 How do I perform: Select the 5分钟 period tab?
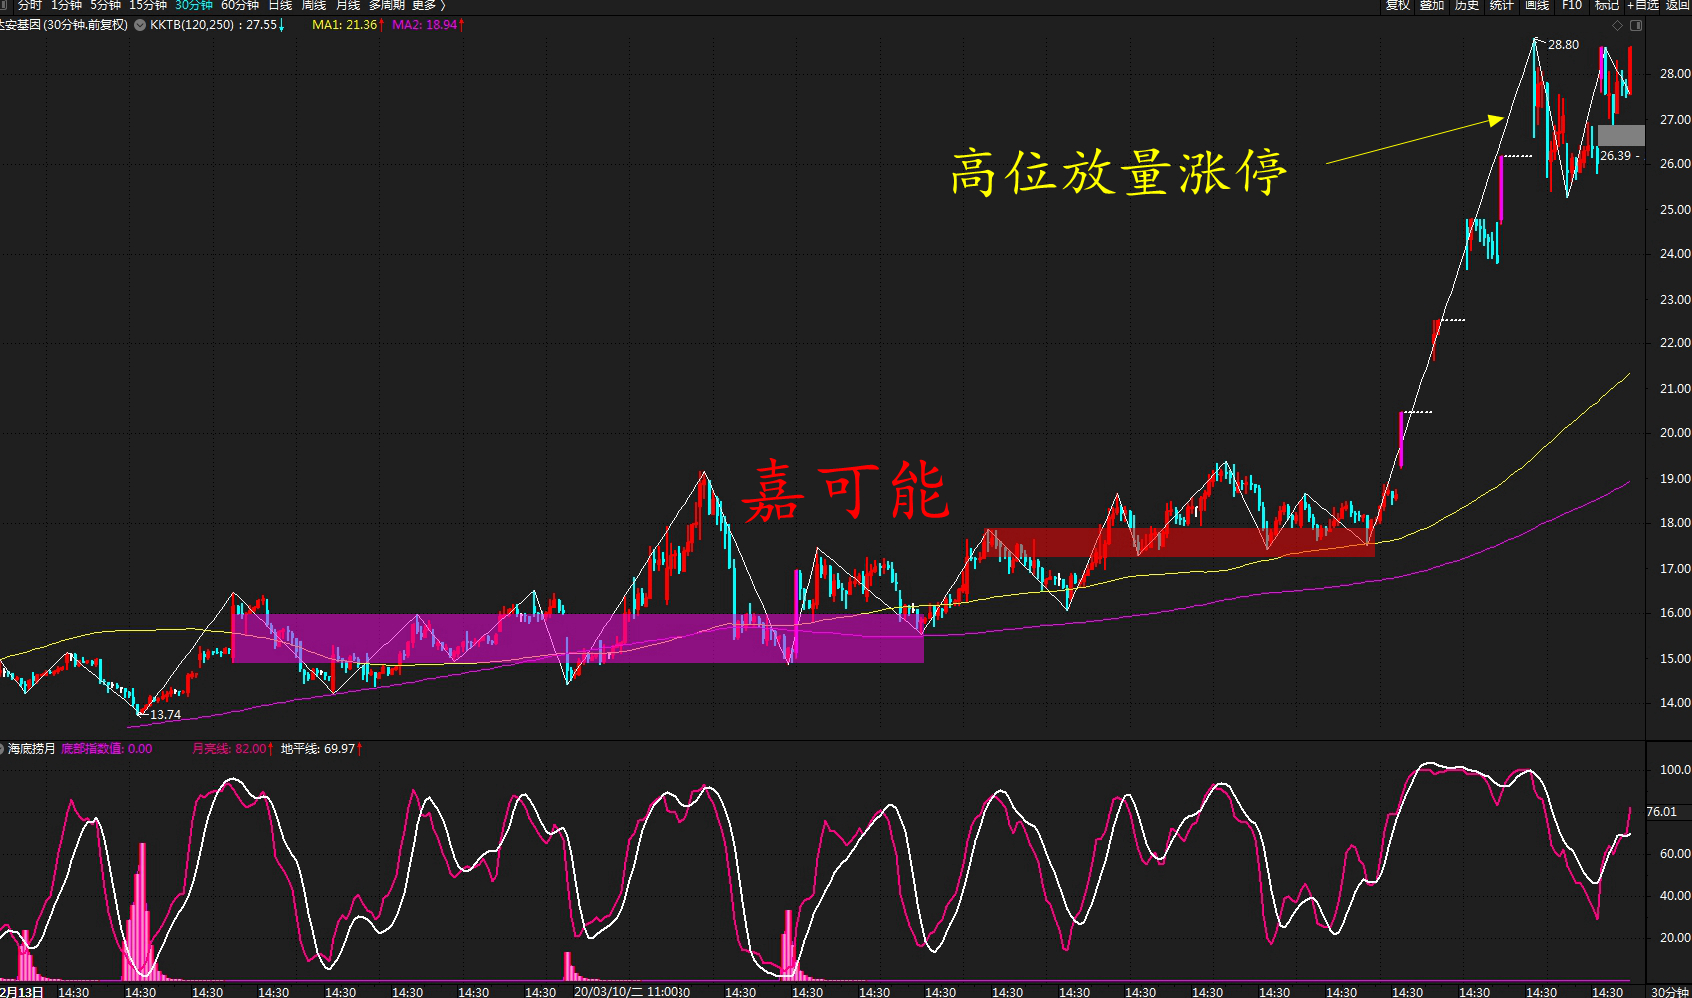[x=105, y=5]
